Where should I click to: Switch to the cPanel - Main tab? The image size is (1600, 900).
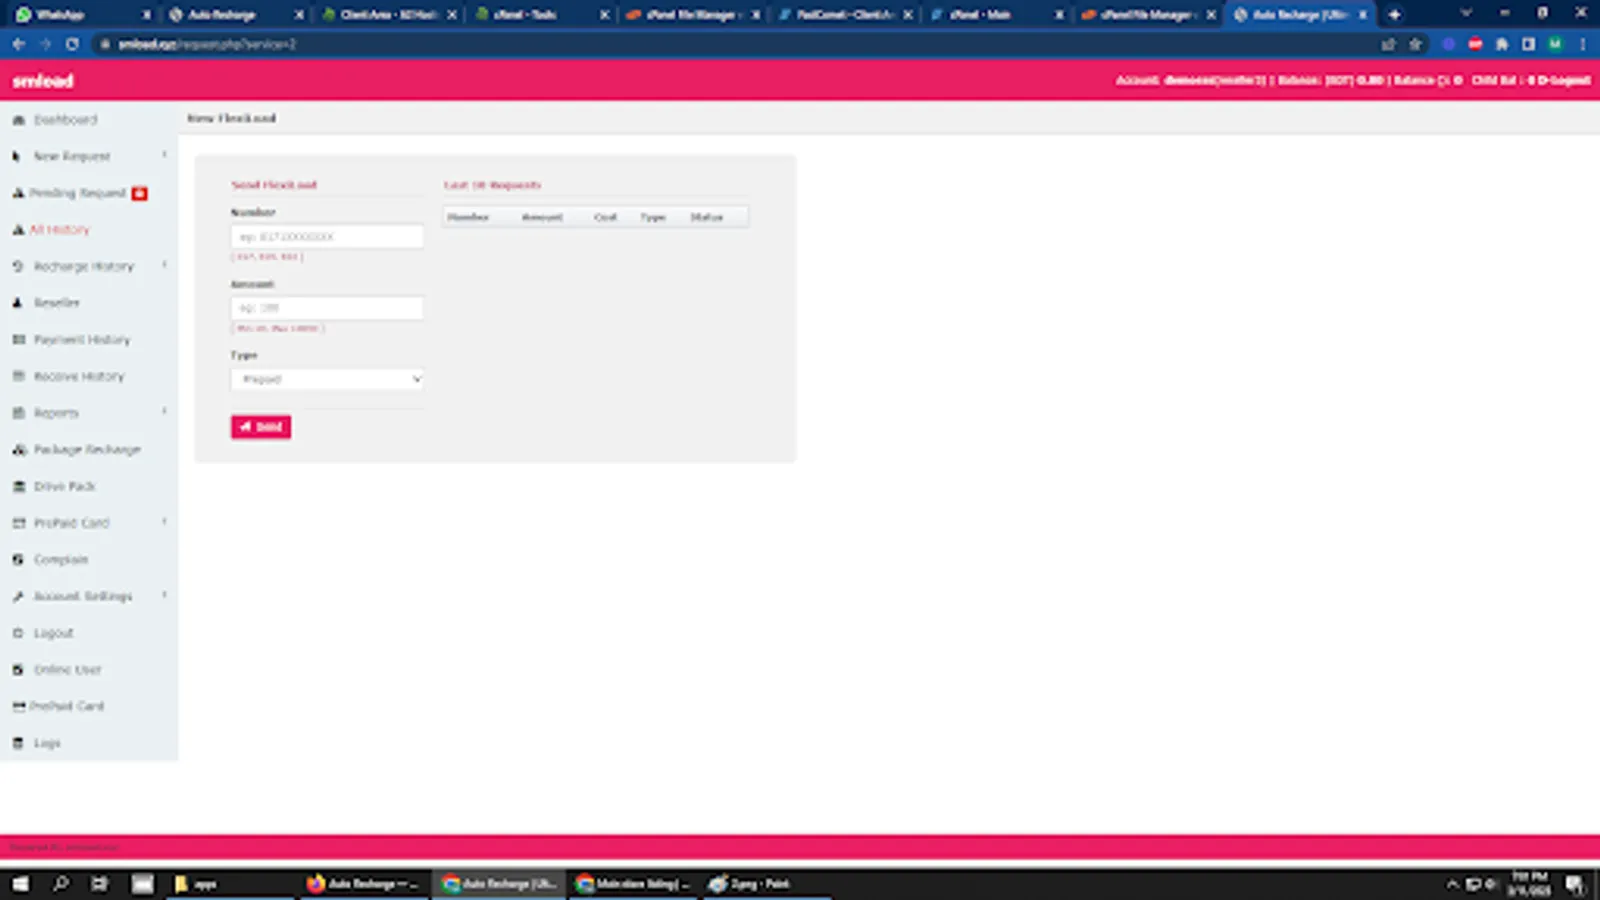[998, 14]
